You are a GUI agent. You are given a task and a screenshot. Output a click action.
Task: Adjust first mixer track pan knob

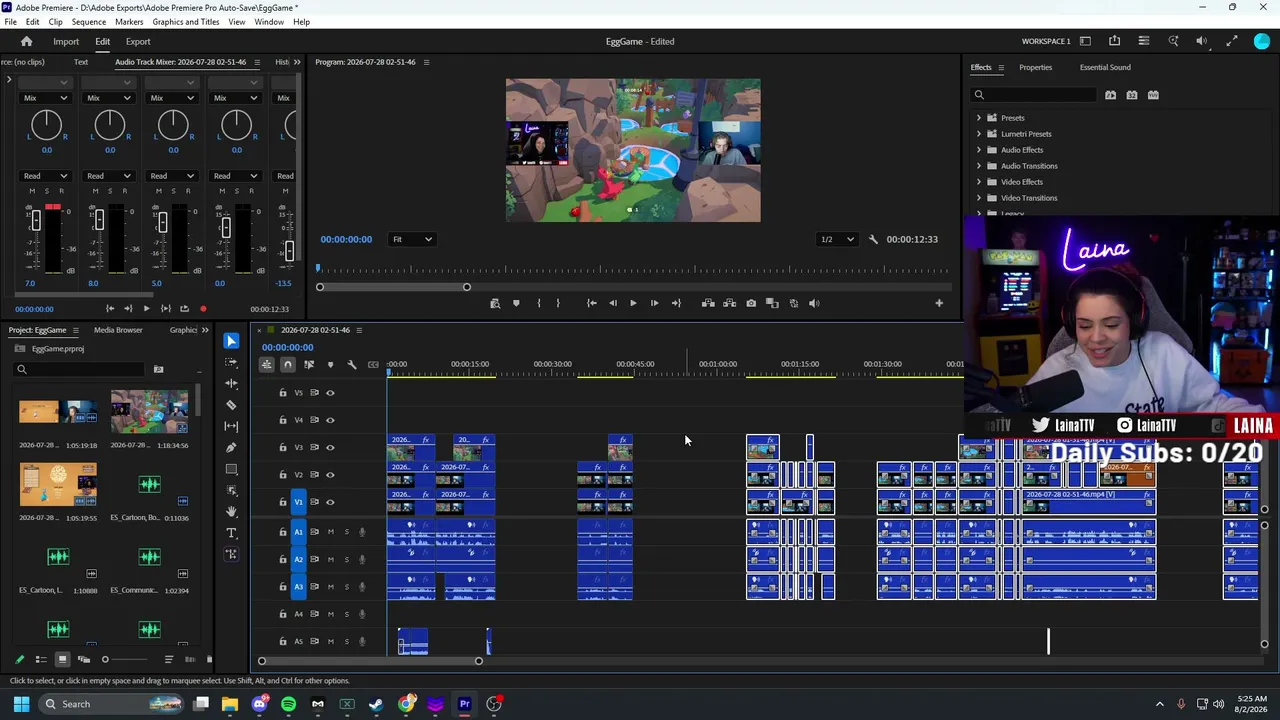46,125
